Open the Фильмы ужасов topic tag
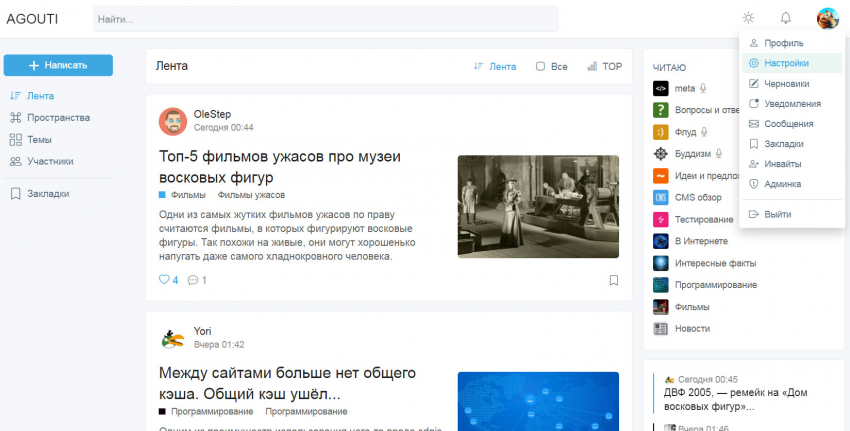The image size is (850, 431). coord(251,195)
